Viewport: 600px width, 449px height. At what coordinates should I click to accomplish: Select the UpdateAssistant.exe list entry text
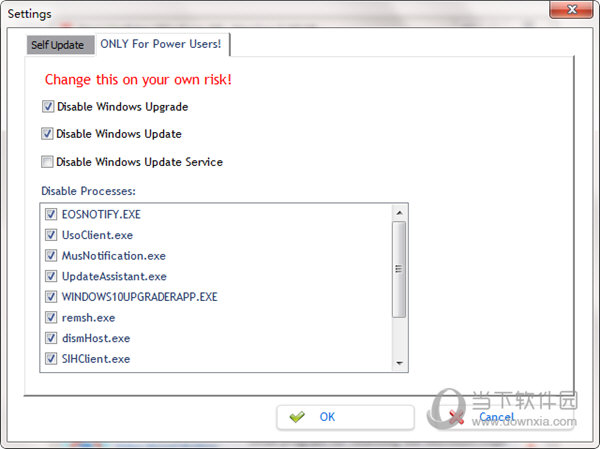[x=114, y=276]
